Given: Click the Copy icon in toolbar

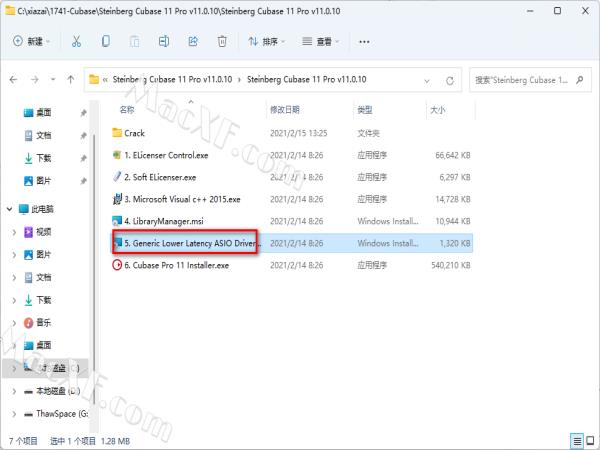Looking at the screenshot, I should point(106,41).
